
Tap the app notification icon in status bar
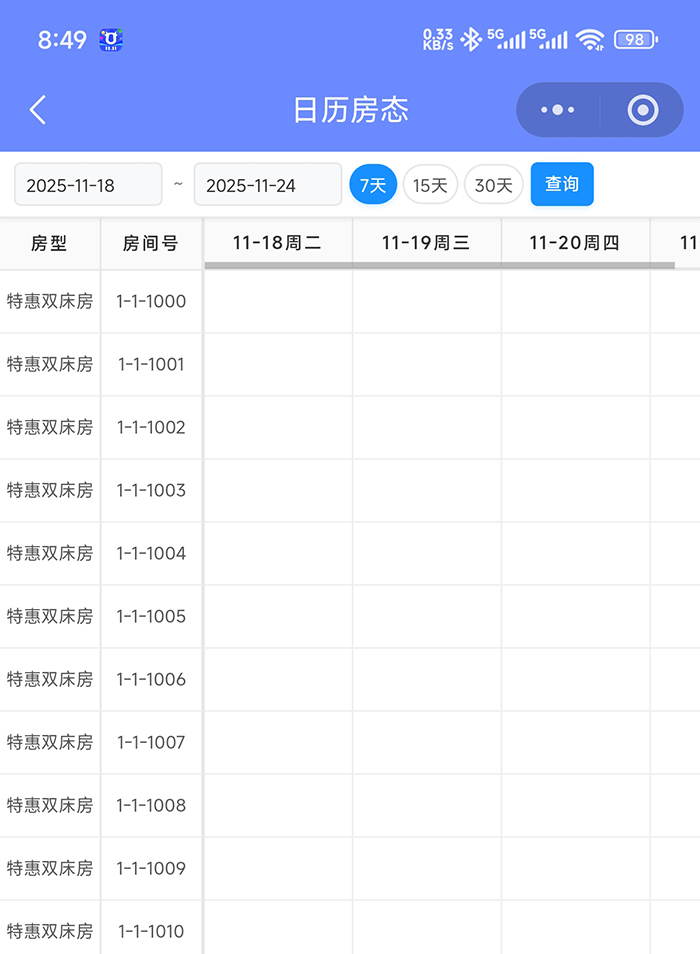click(x=111, y=40)
